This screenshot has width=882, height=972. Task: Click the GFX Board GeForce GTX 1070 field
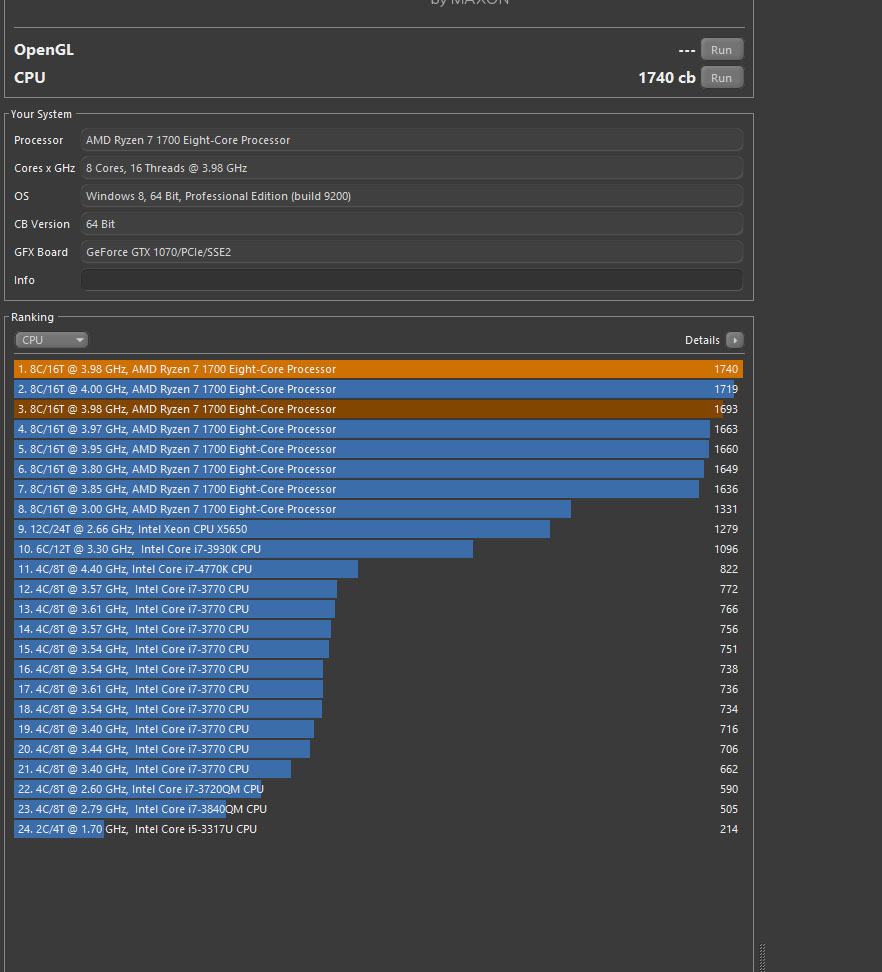(412, 252)
